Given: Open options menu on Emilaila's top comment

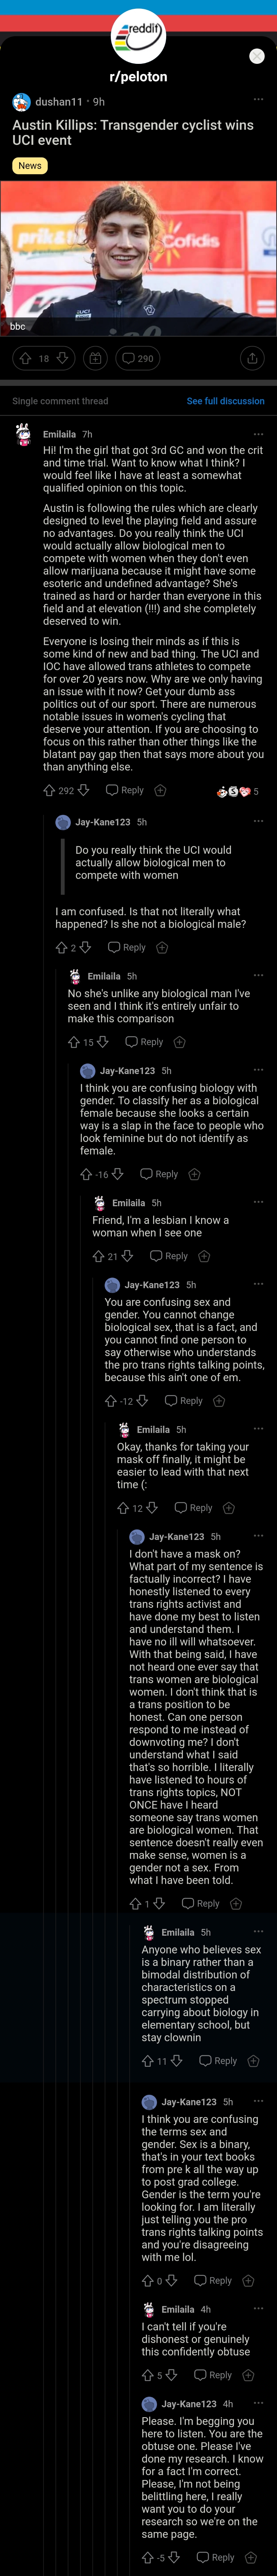Looking at the screenshot, I should click(x=258, y=434).
